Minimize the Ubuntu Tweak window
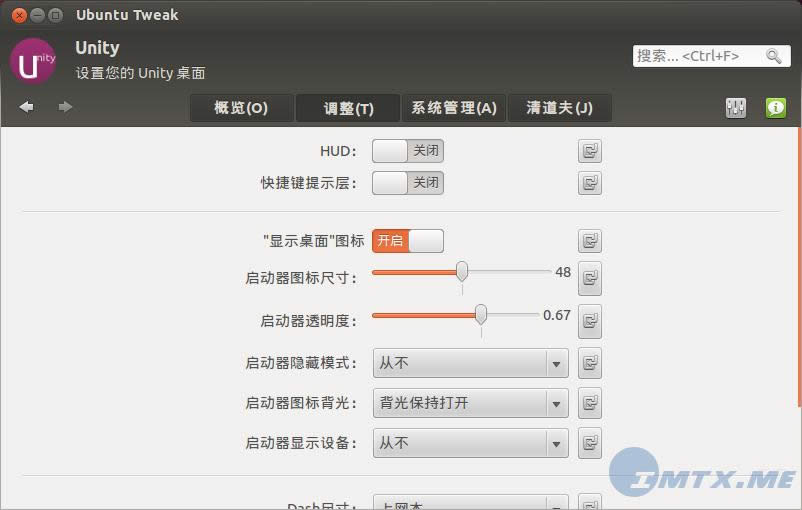Image resolution: width=802 pixels, height=510 pixels. (x=37, y=15)
